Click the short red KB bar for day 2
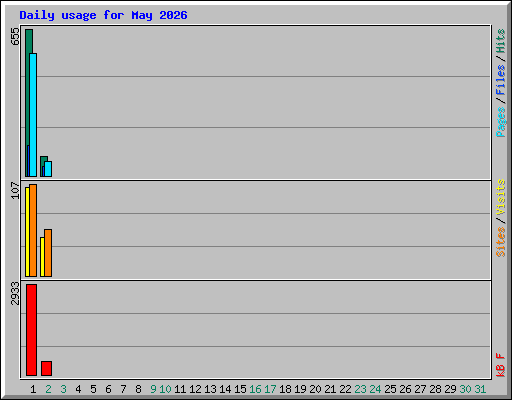 46,368
